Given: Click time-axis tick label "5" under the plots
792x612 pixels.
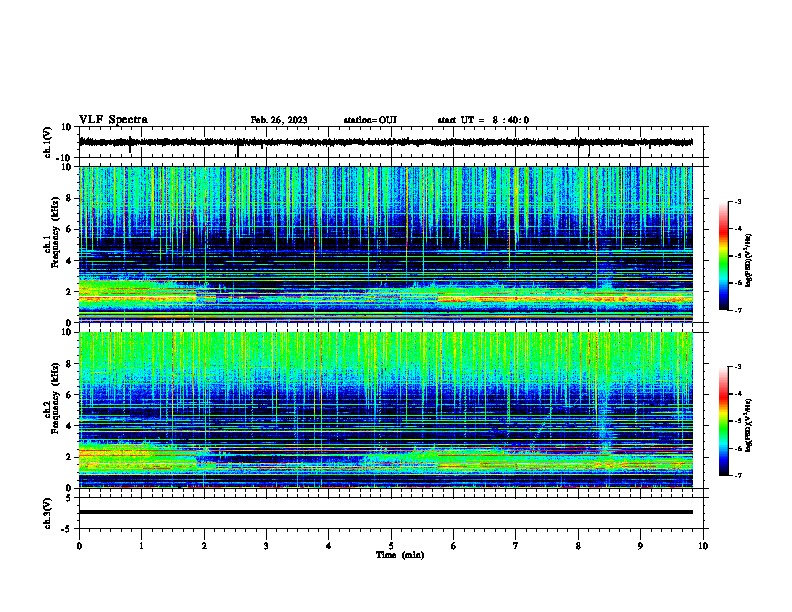Looking at the screenshot, I should (x=391, y=546).
